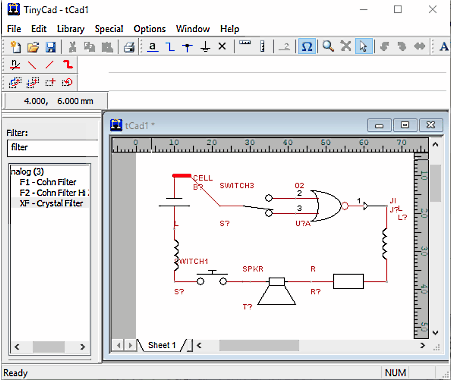Toggle the arrow selection tool
This screenshot has width=453, height=380.
(x=363, y=46)
